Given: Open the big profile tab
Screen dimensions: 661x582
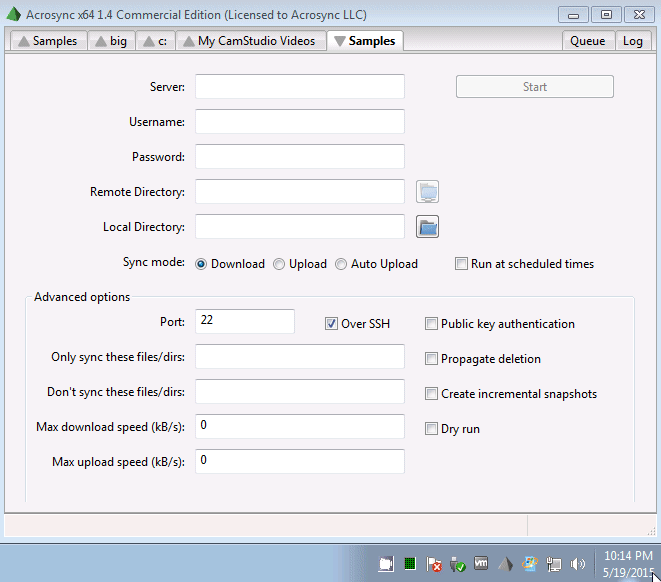Looking at the screenshot, I should click(x=112, y=41).
